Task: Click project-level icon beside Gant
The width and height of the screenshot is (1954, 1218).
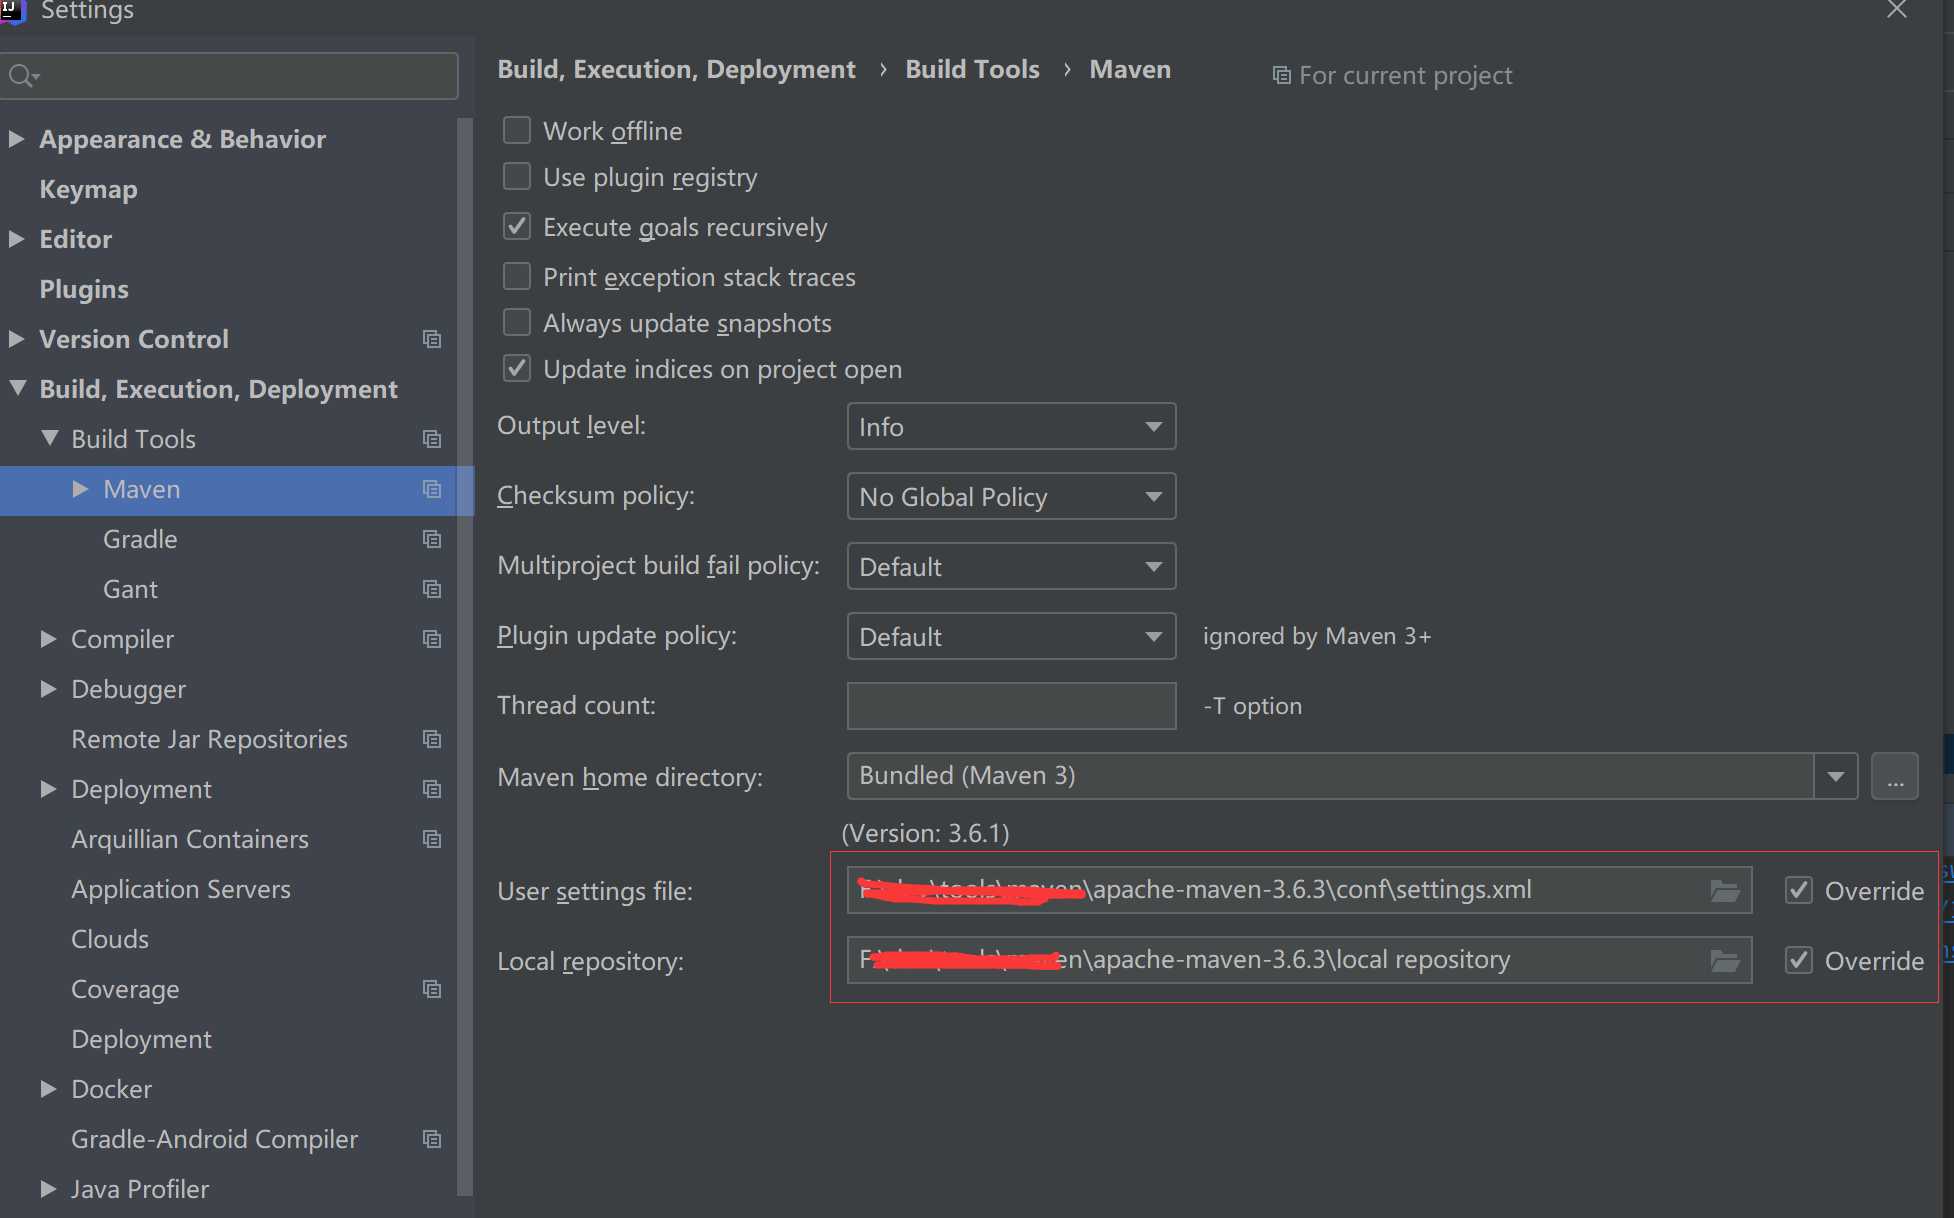Action: [432, 589]
